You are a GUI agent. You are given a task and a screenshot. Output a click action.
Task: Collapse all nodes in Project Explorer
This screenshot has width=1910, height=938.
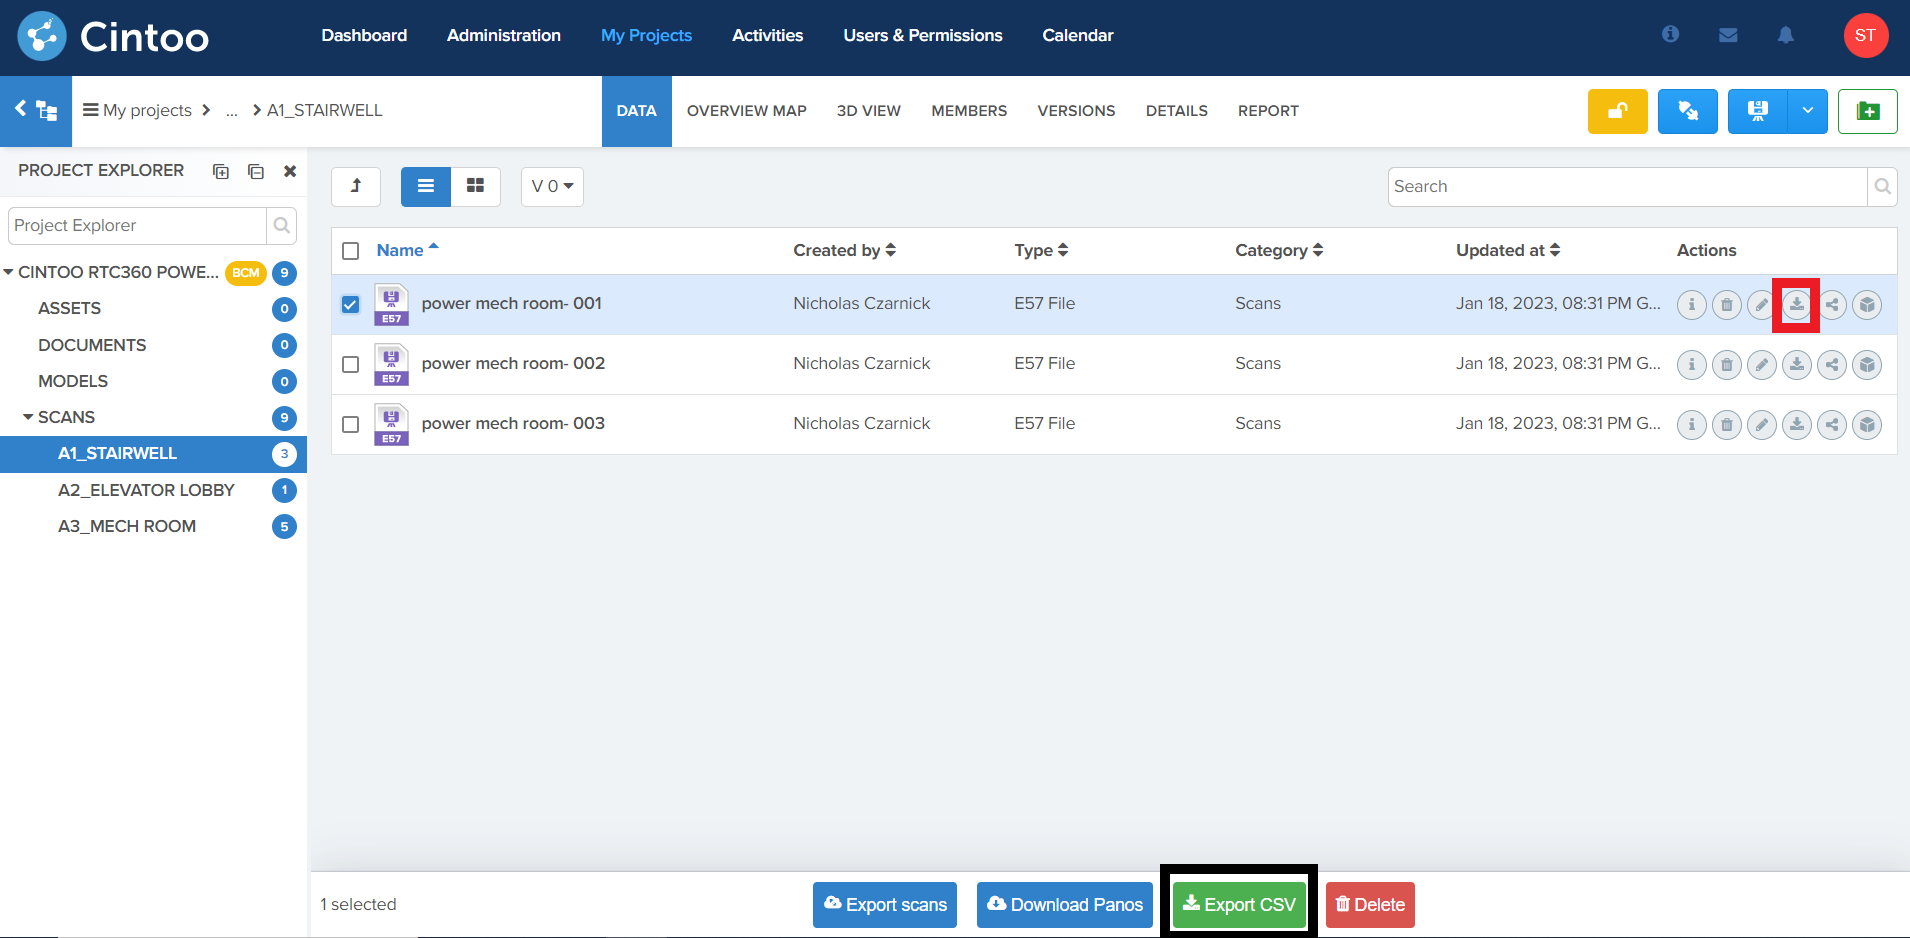point(256,171)
